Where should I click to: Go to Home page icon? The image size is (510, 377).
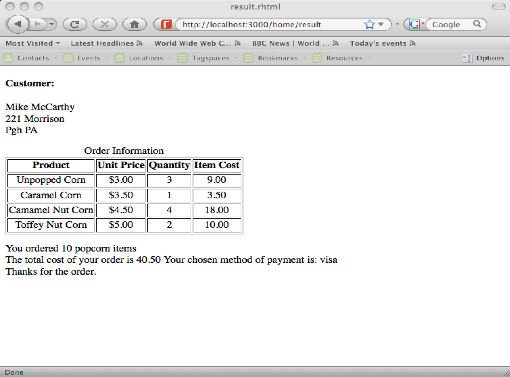click(134, 24)
